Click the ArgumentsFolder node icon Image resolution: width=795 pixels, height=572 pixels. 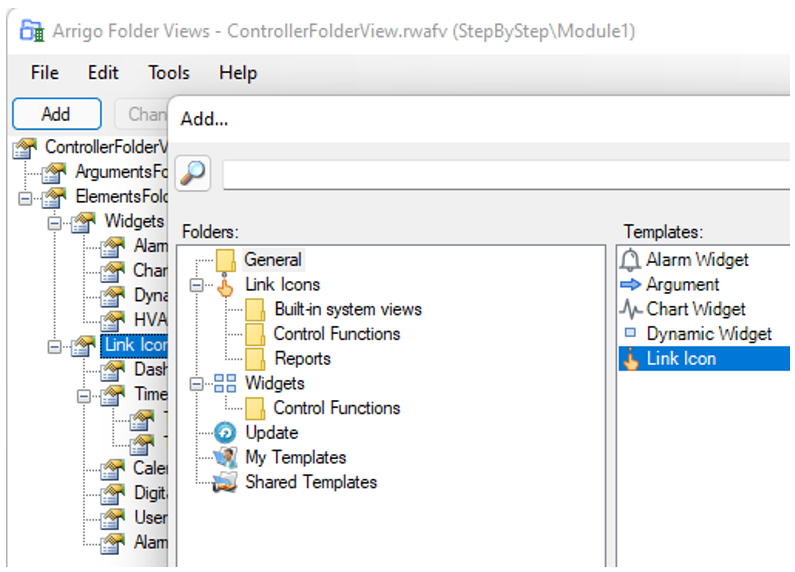(54, 172)
